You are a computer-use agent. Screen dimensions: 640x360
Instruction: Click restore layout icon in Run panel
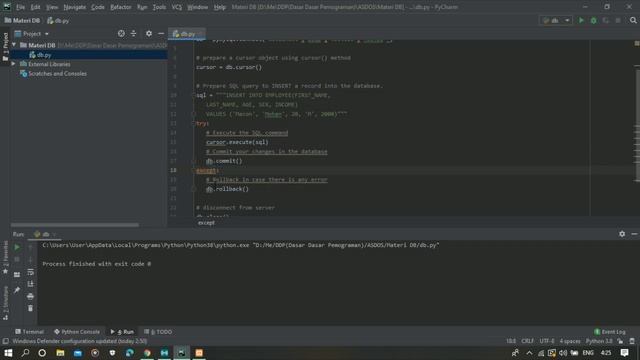pyautogui.click(x=17, y=275)
